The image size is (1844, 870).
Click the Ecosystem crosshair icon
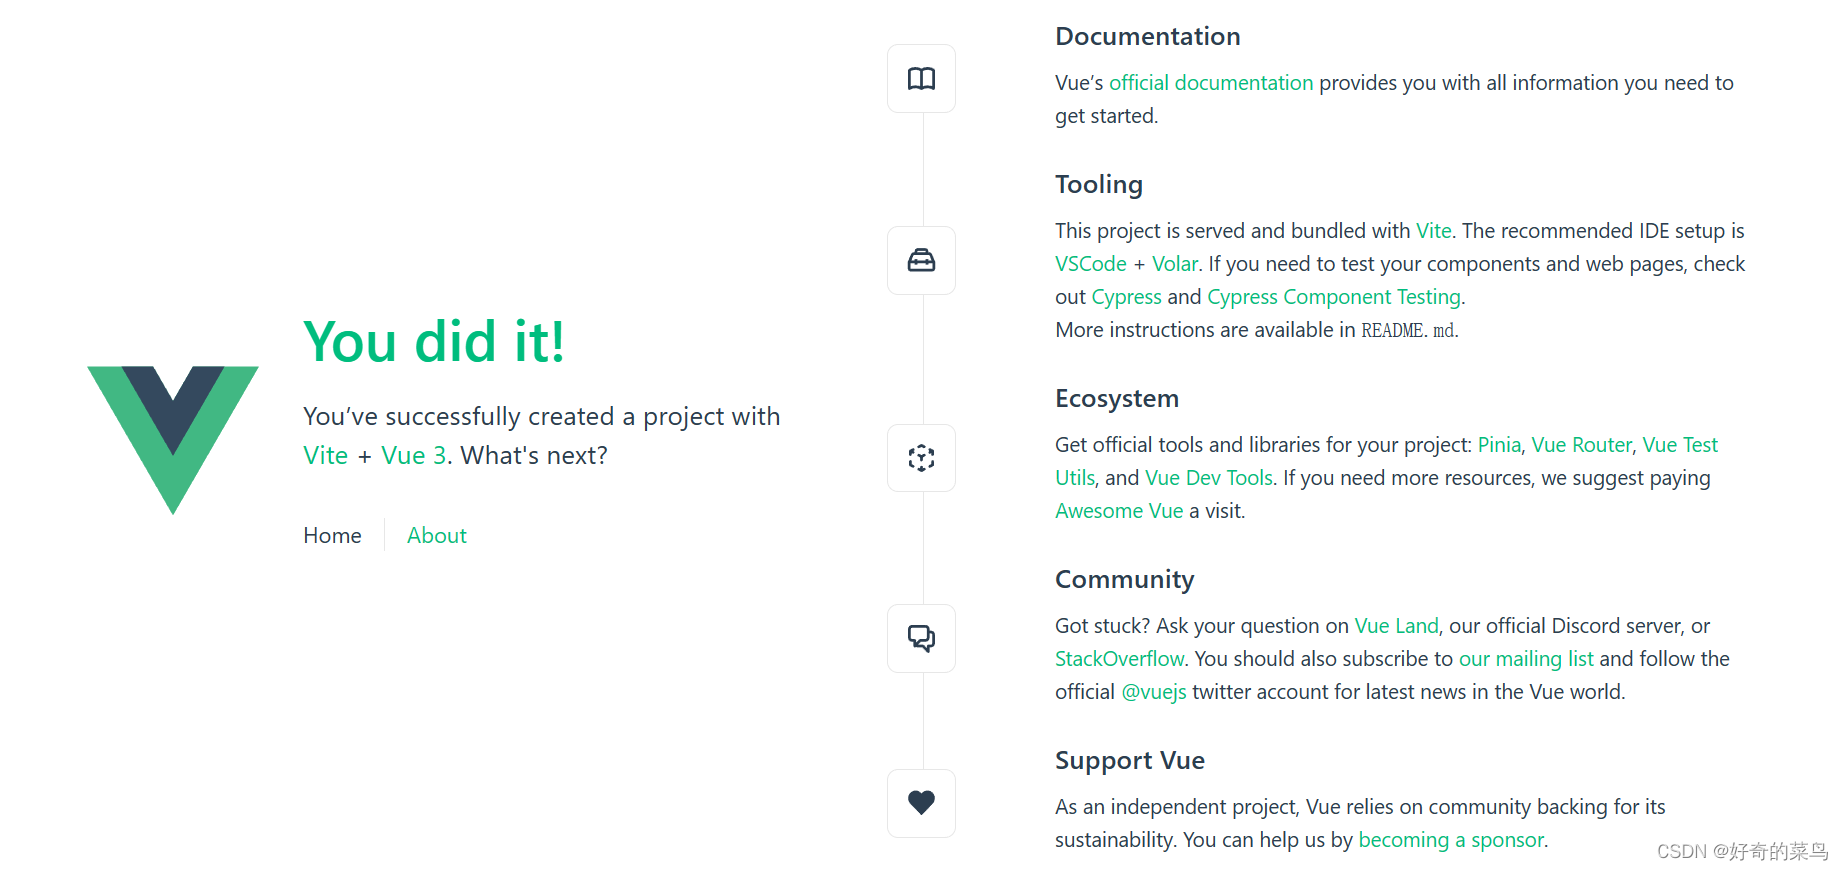(x=920, y=458)
